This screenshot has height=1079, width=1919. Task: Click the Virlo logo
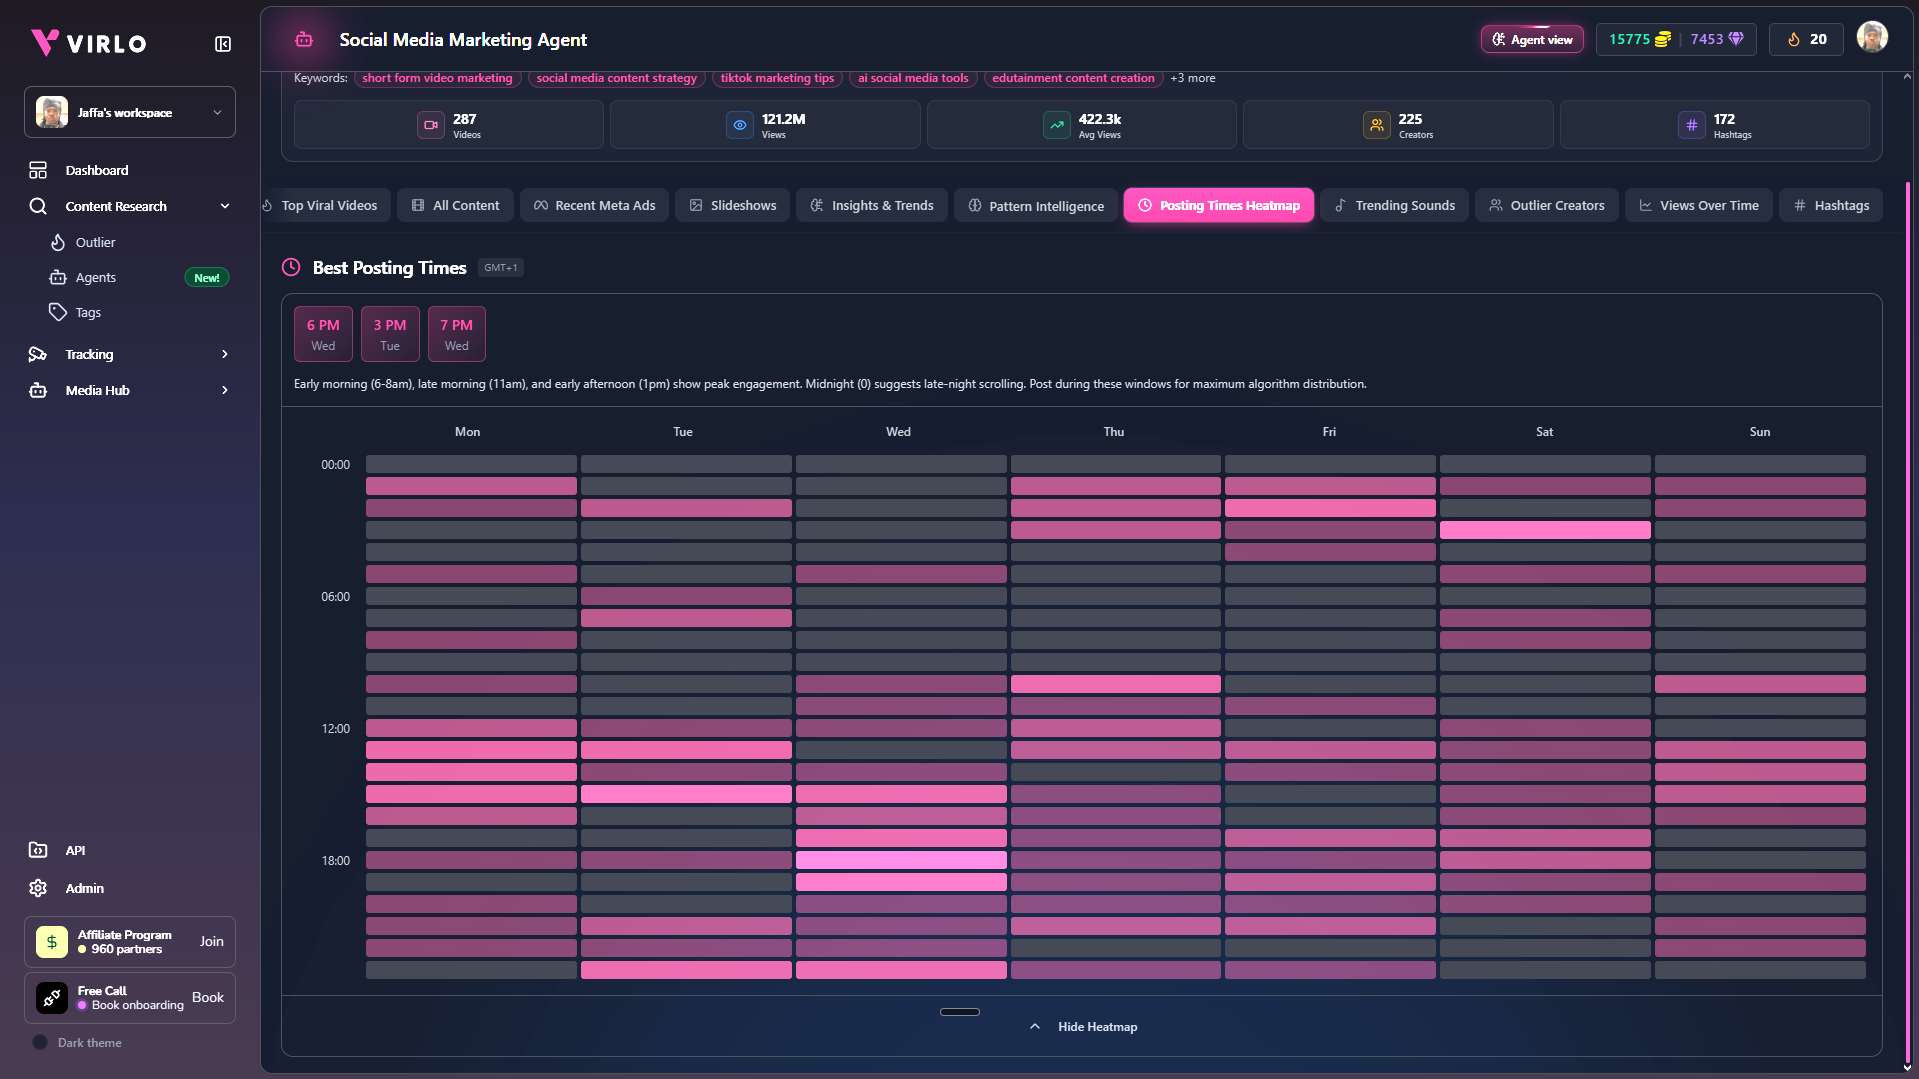pos(89,43)
